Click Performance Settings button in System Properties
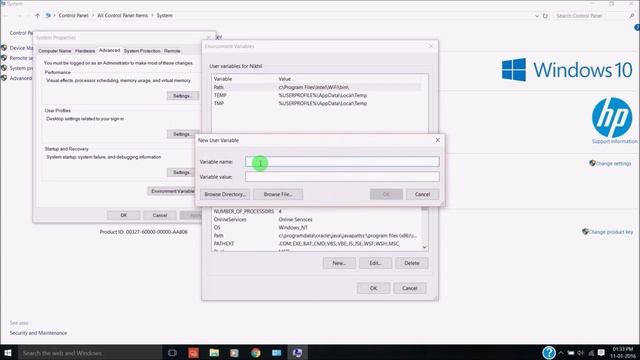The height and width of the screenshot is (360, 640). coord(182,96)
